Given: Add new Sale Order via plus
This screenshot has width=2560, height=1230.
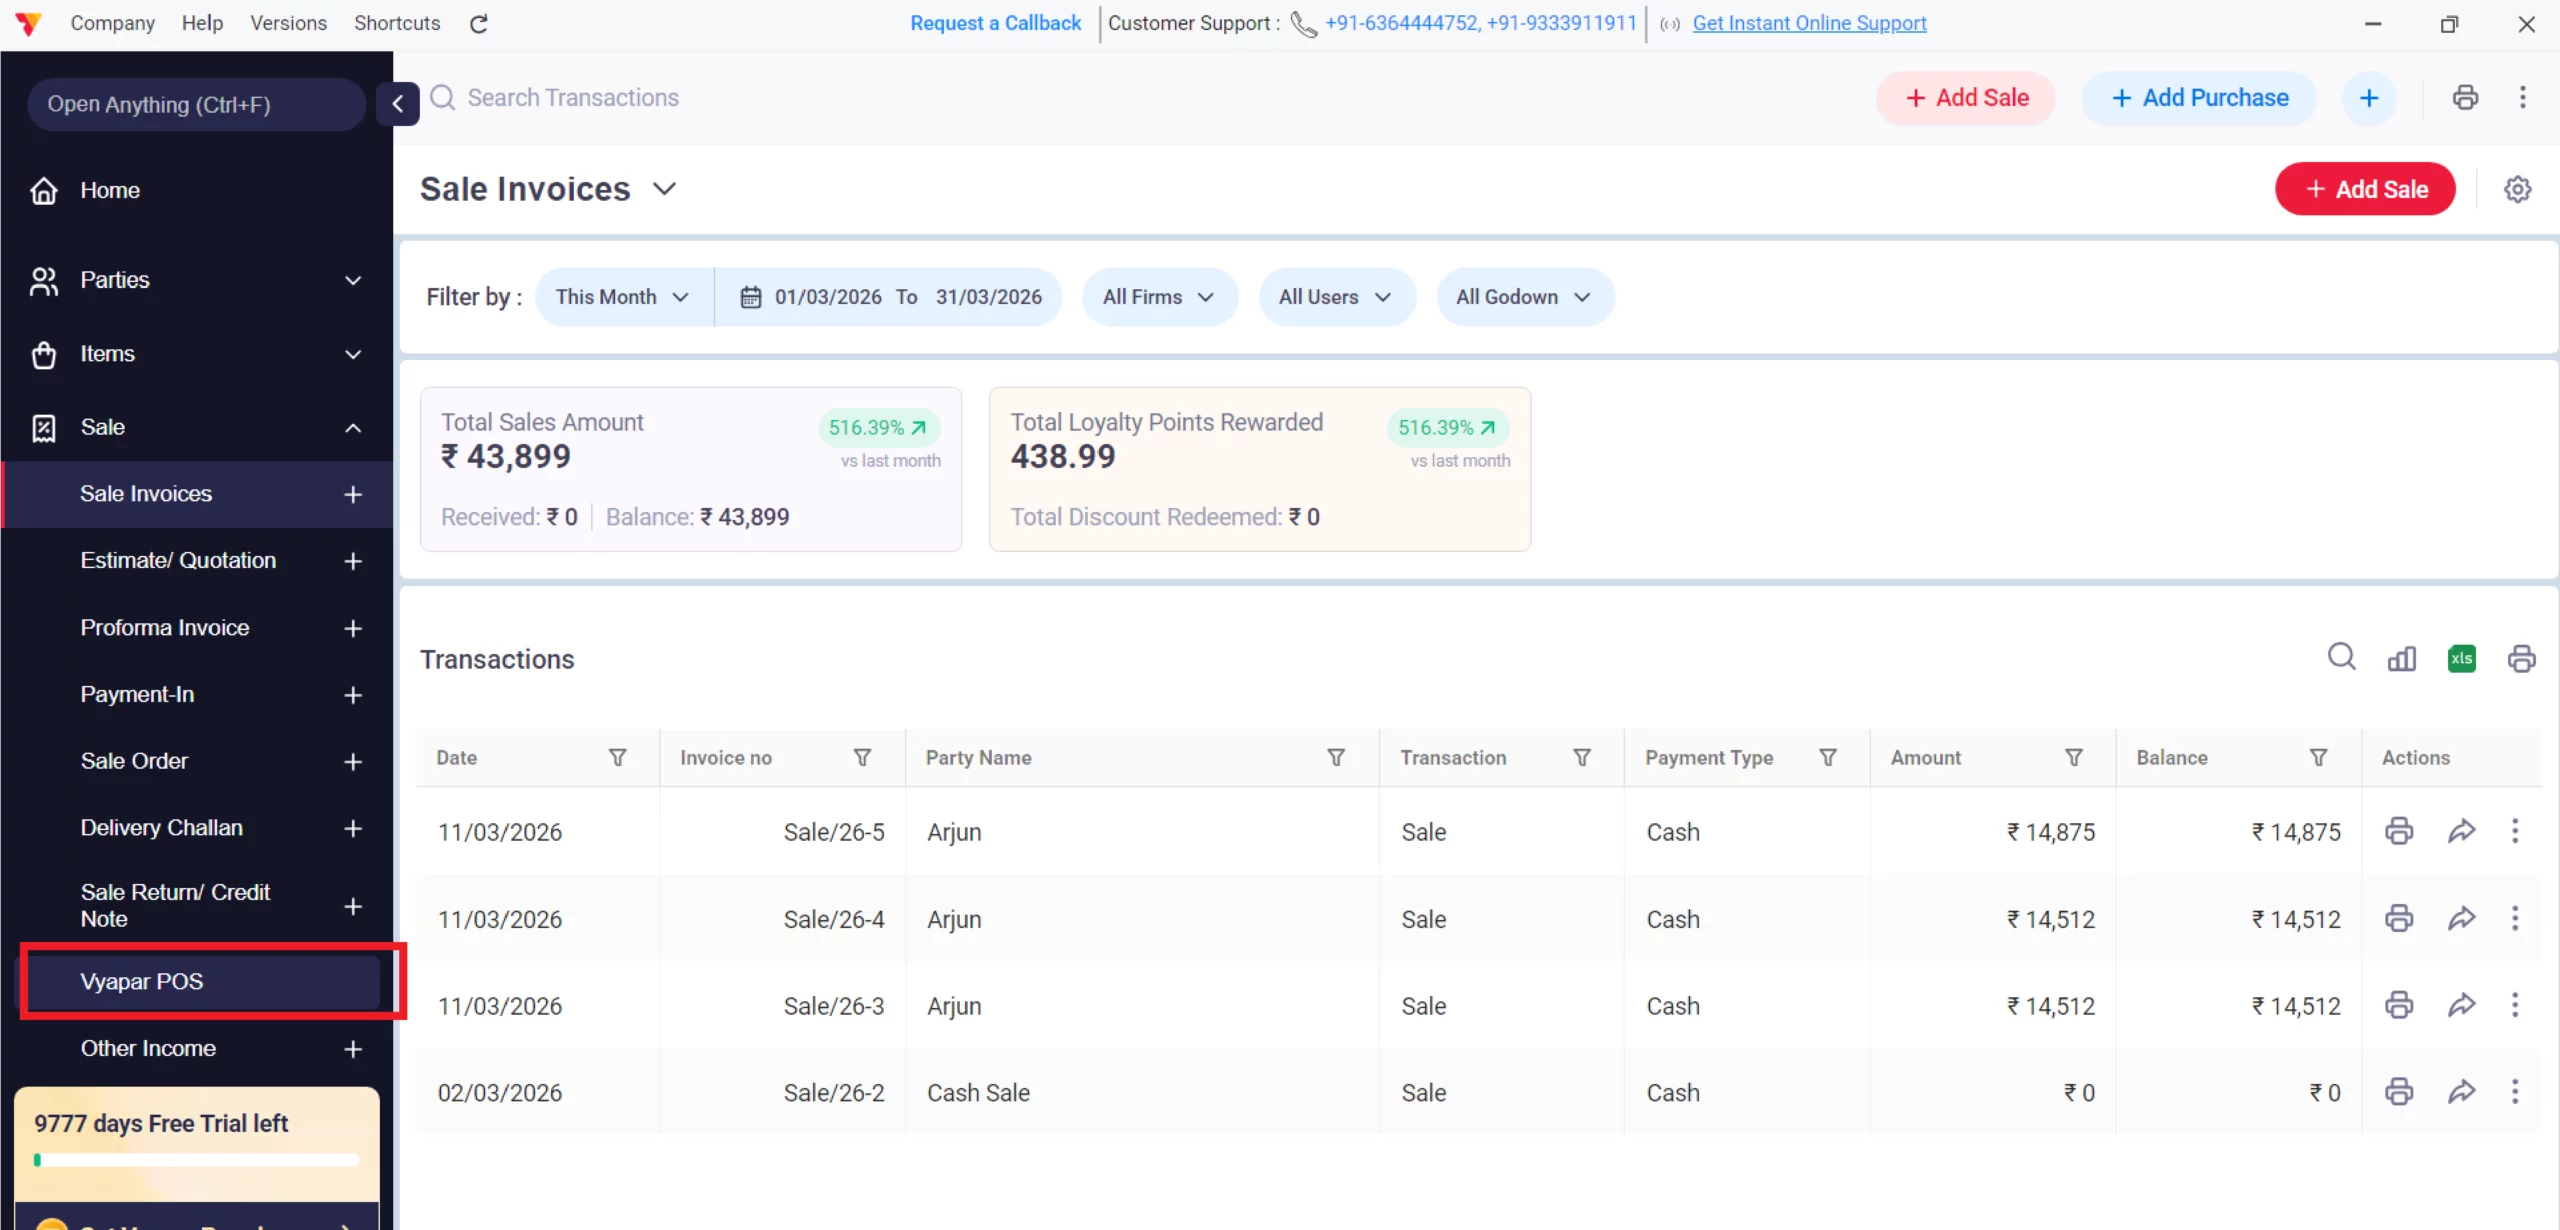Looking at the screenshot, I should [x=353, y=762].
